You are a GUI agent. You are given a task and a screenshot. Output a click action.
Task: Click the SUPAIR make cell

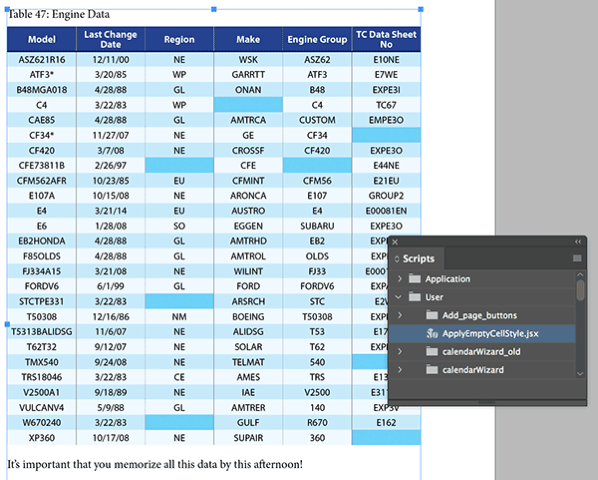(x=248, y=438)
